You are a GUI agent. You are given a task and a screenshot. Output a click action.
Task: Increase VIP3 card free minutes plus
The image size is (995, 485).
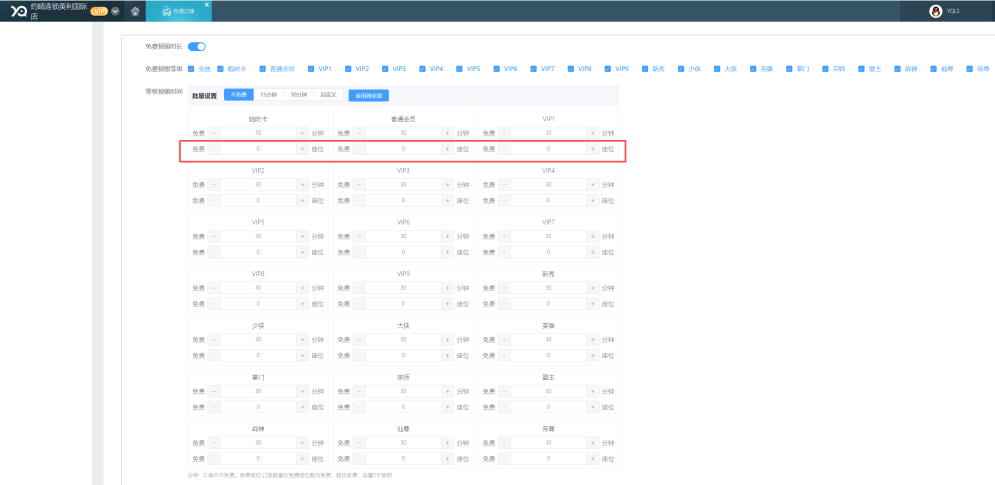click(x=448, y=185)
